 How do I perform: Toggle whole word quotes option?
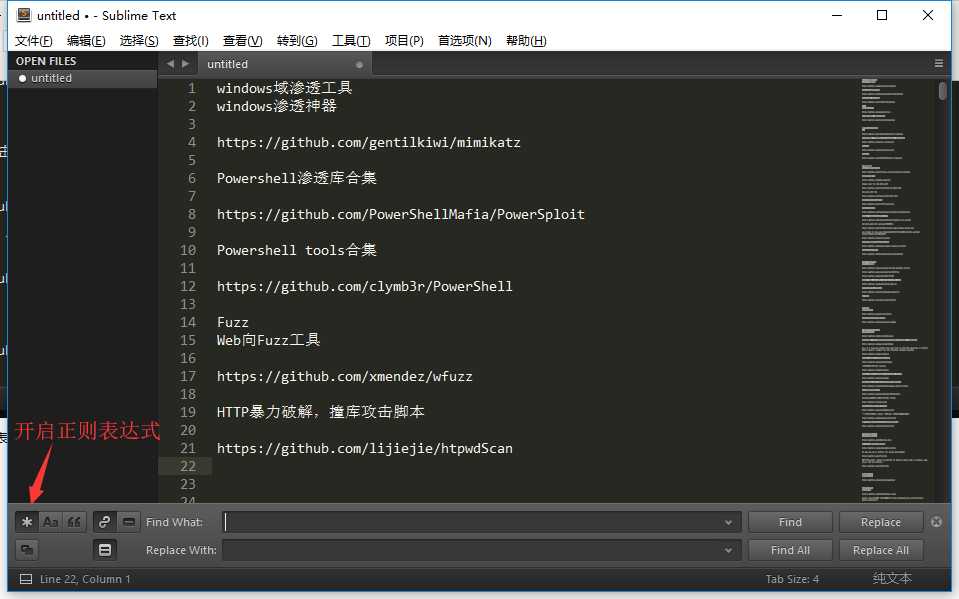tap(74, 522)
